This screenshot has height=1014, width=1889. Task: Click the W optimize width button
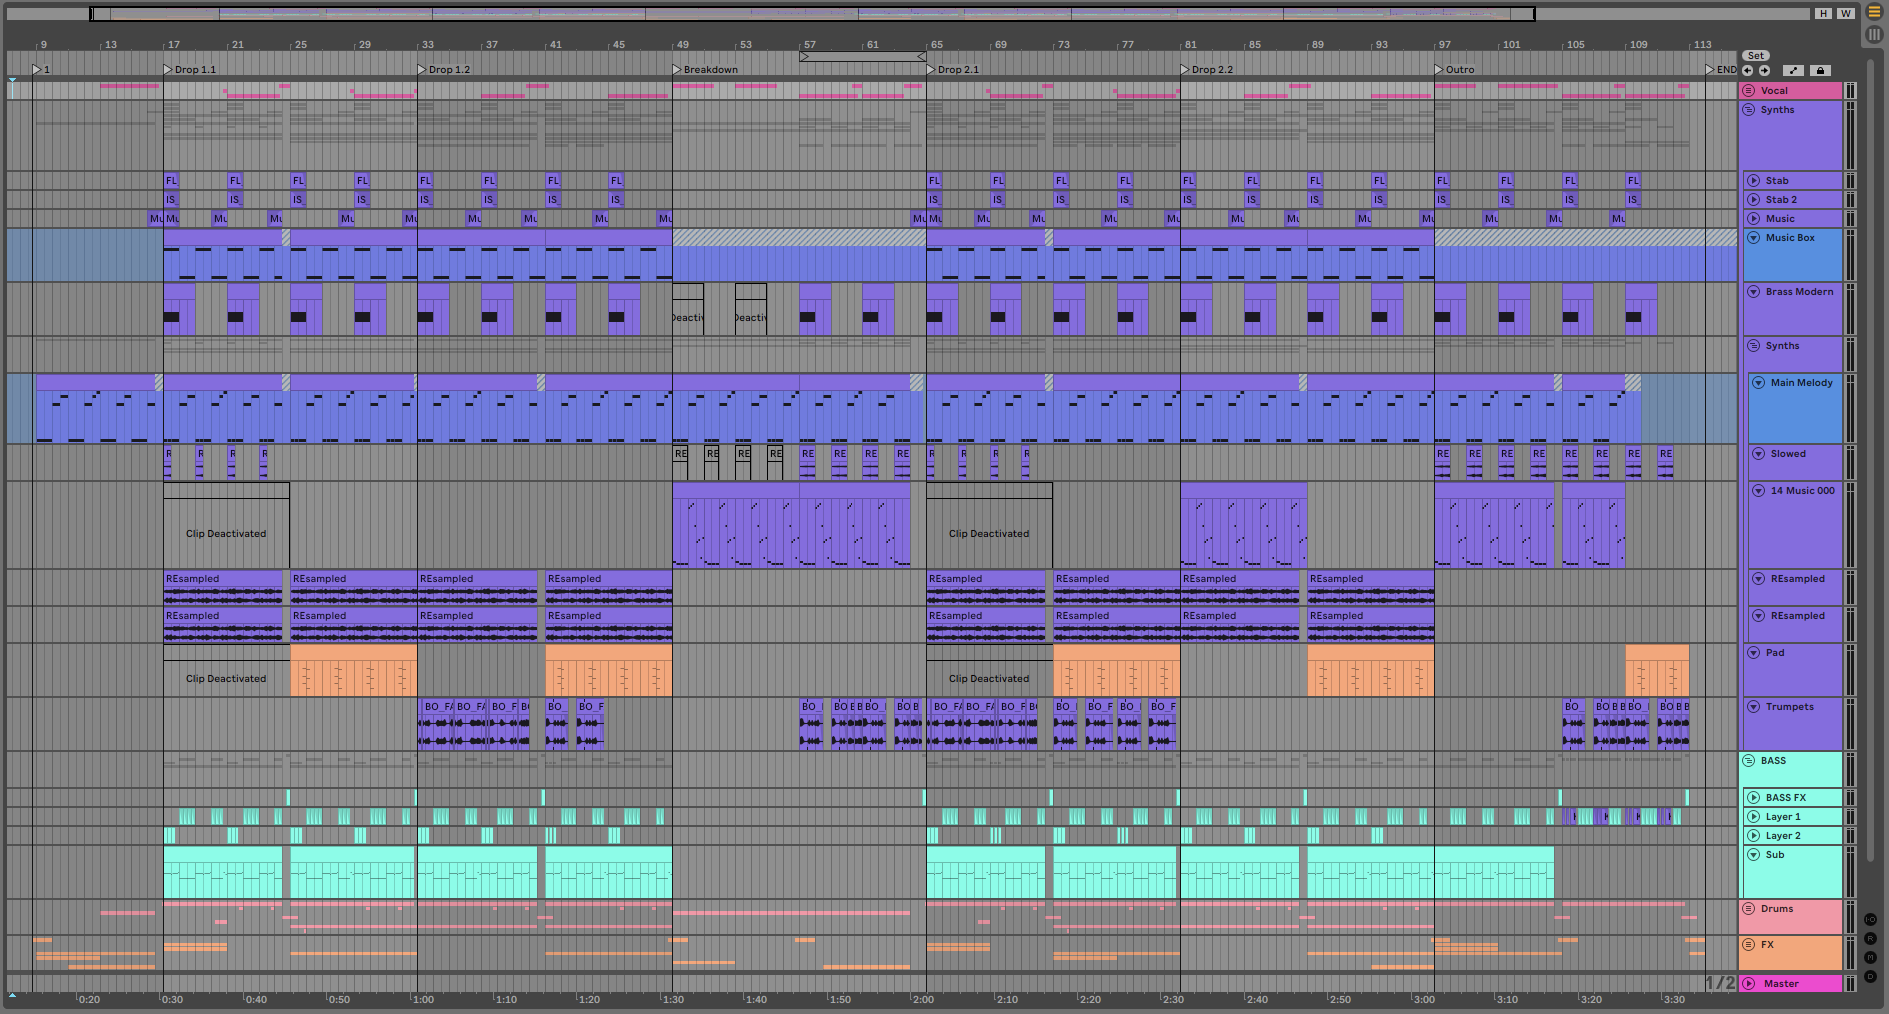1846,13
